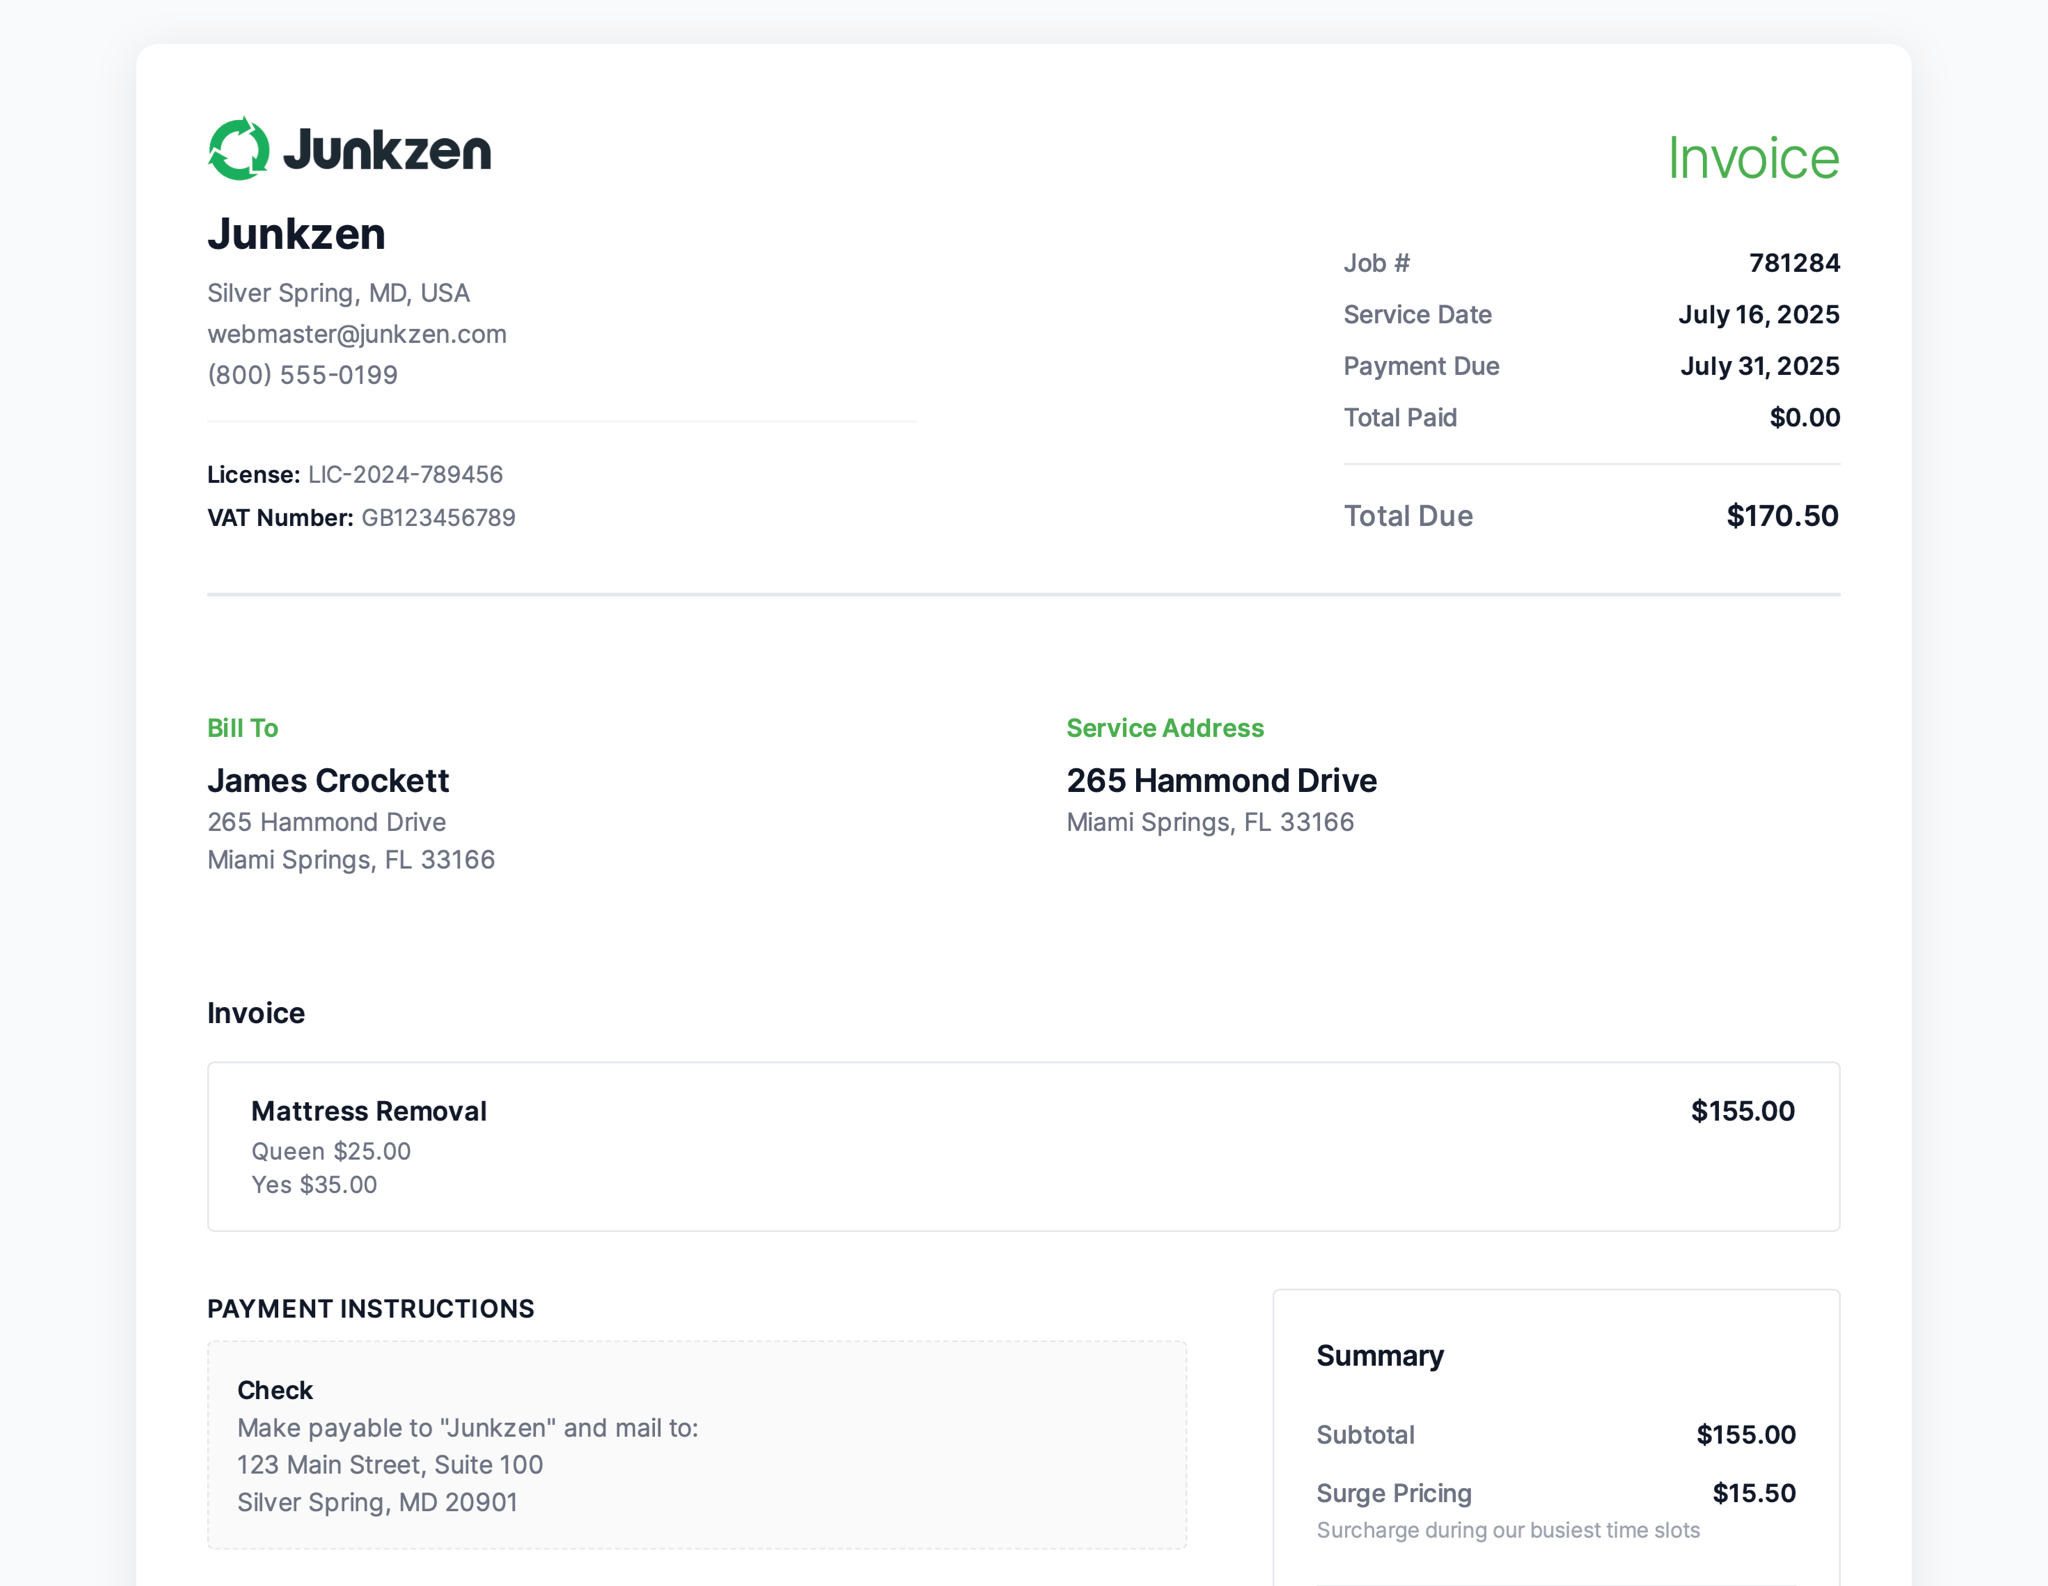
Task: Click the Payment Due date July 31, 2025
Action: tap(1759, 366)
